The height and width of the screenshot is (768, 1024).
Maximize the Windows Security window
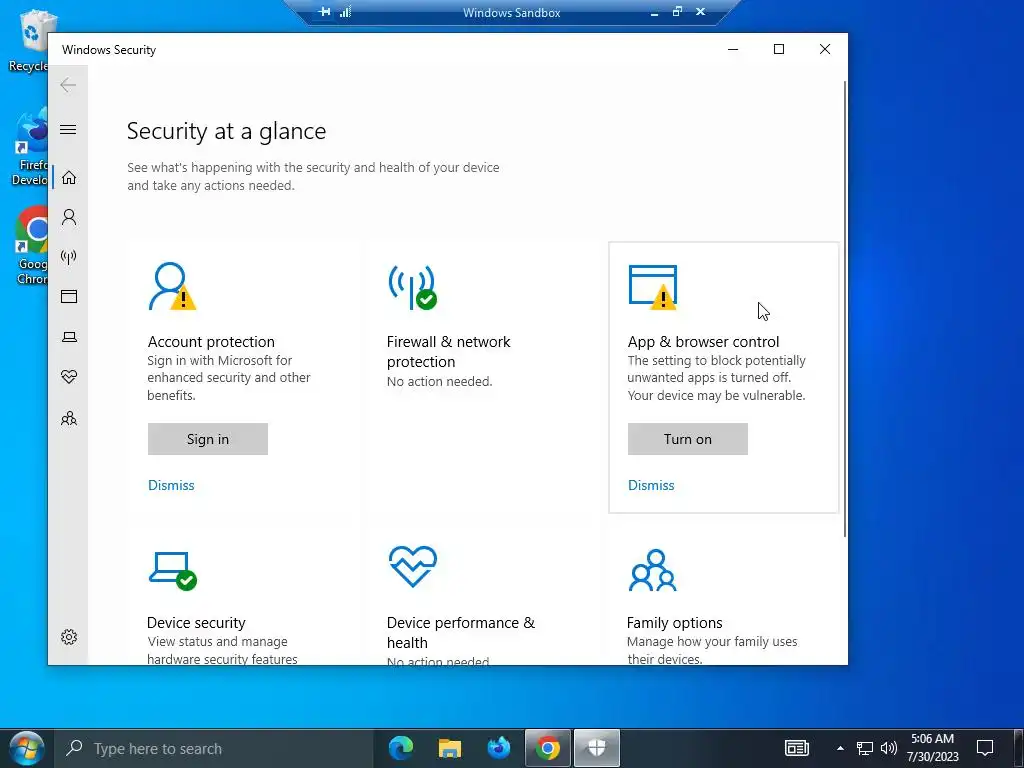[x=778, y=49]
